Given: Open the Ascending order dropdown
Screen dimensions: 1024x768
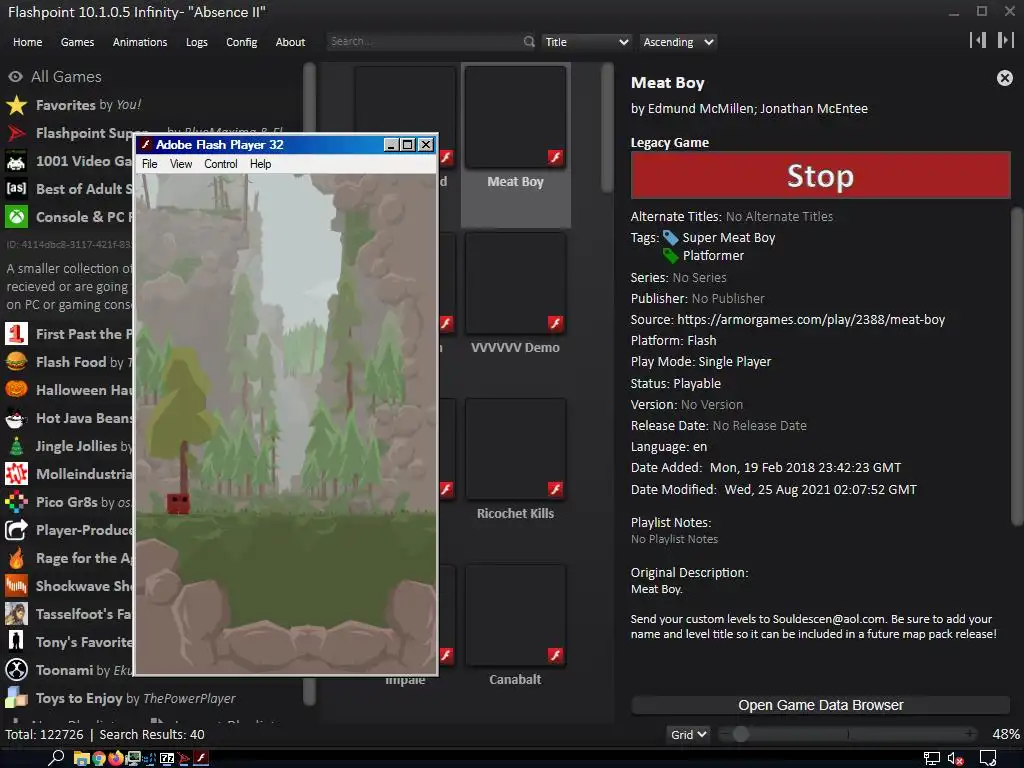Looking at the screenshot, I should click(678, 42).
